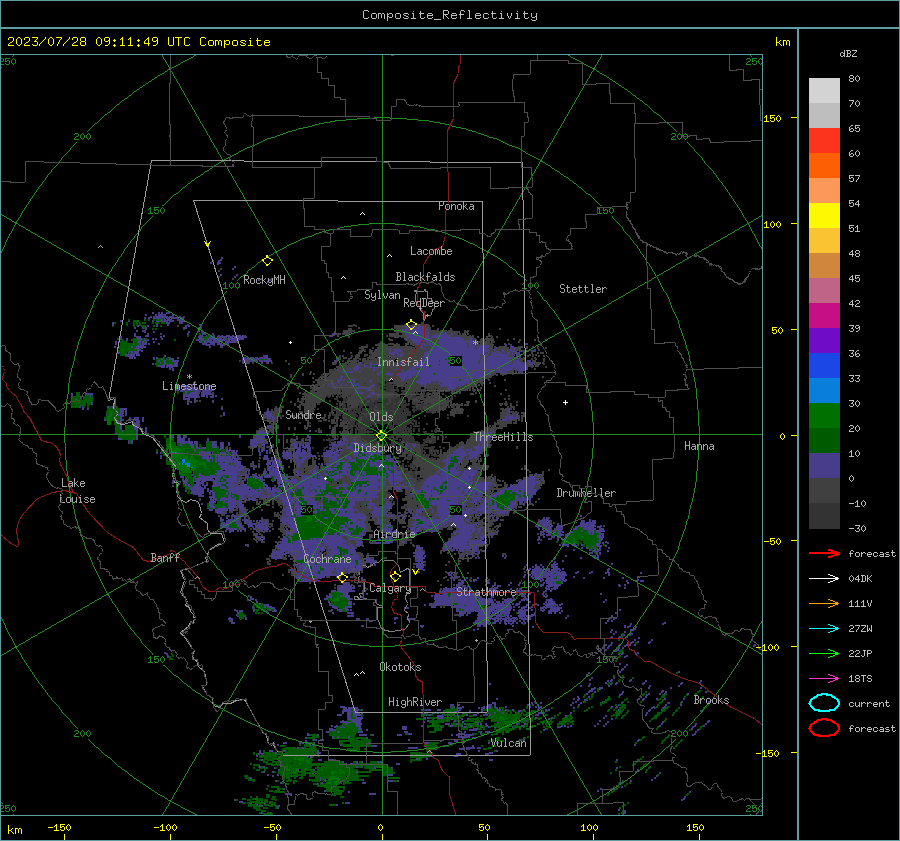Pick the light blue swatch above 30 dBZ
The width and height of the screenshot is (900, 841).
[824, 390]
